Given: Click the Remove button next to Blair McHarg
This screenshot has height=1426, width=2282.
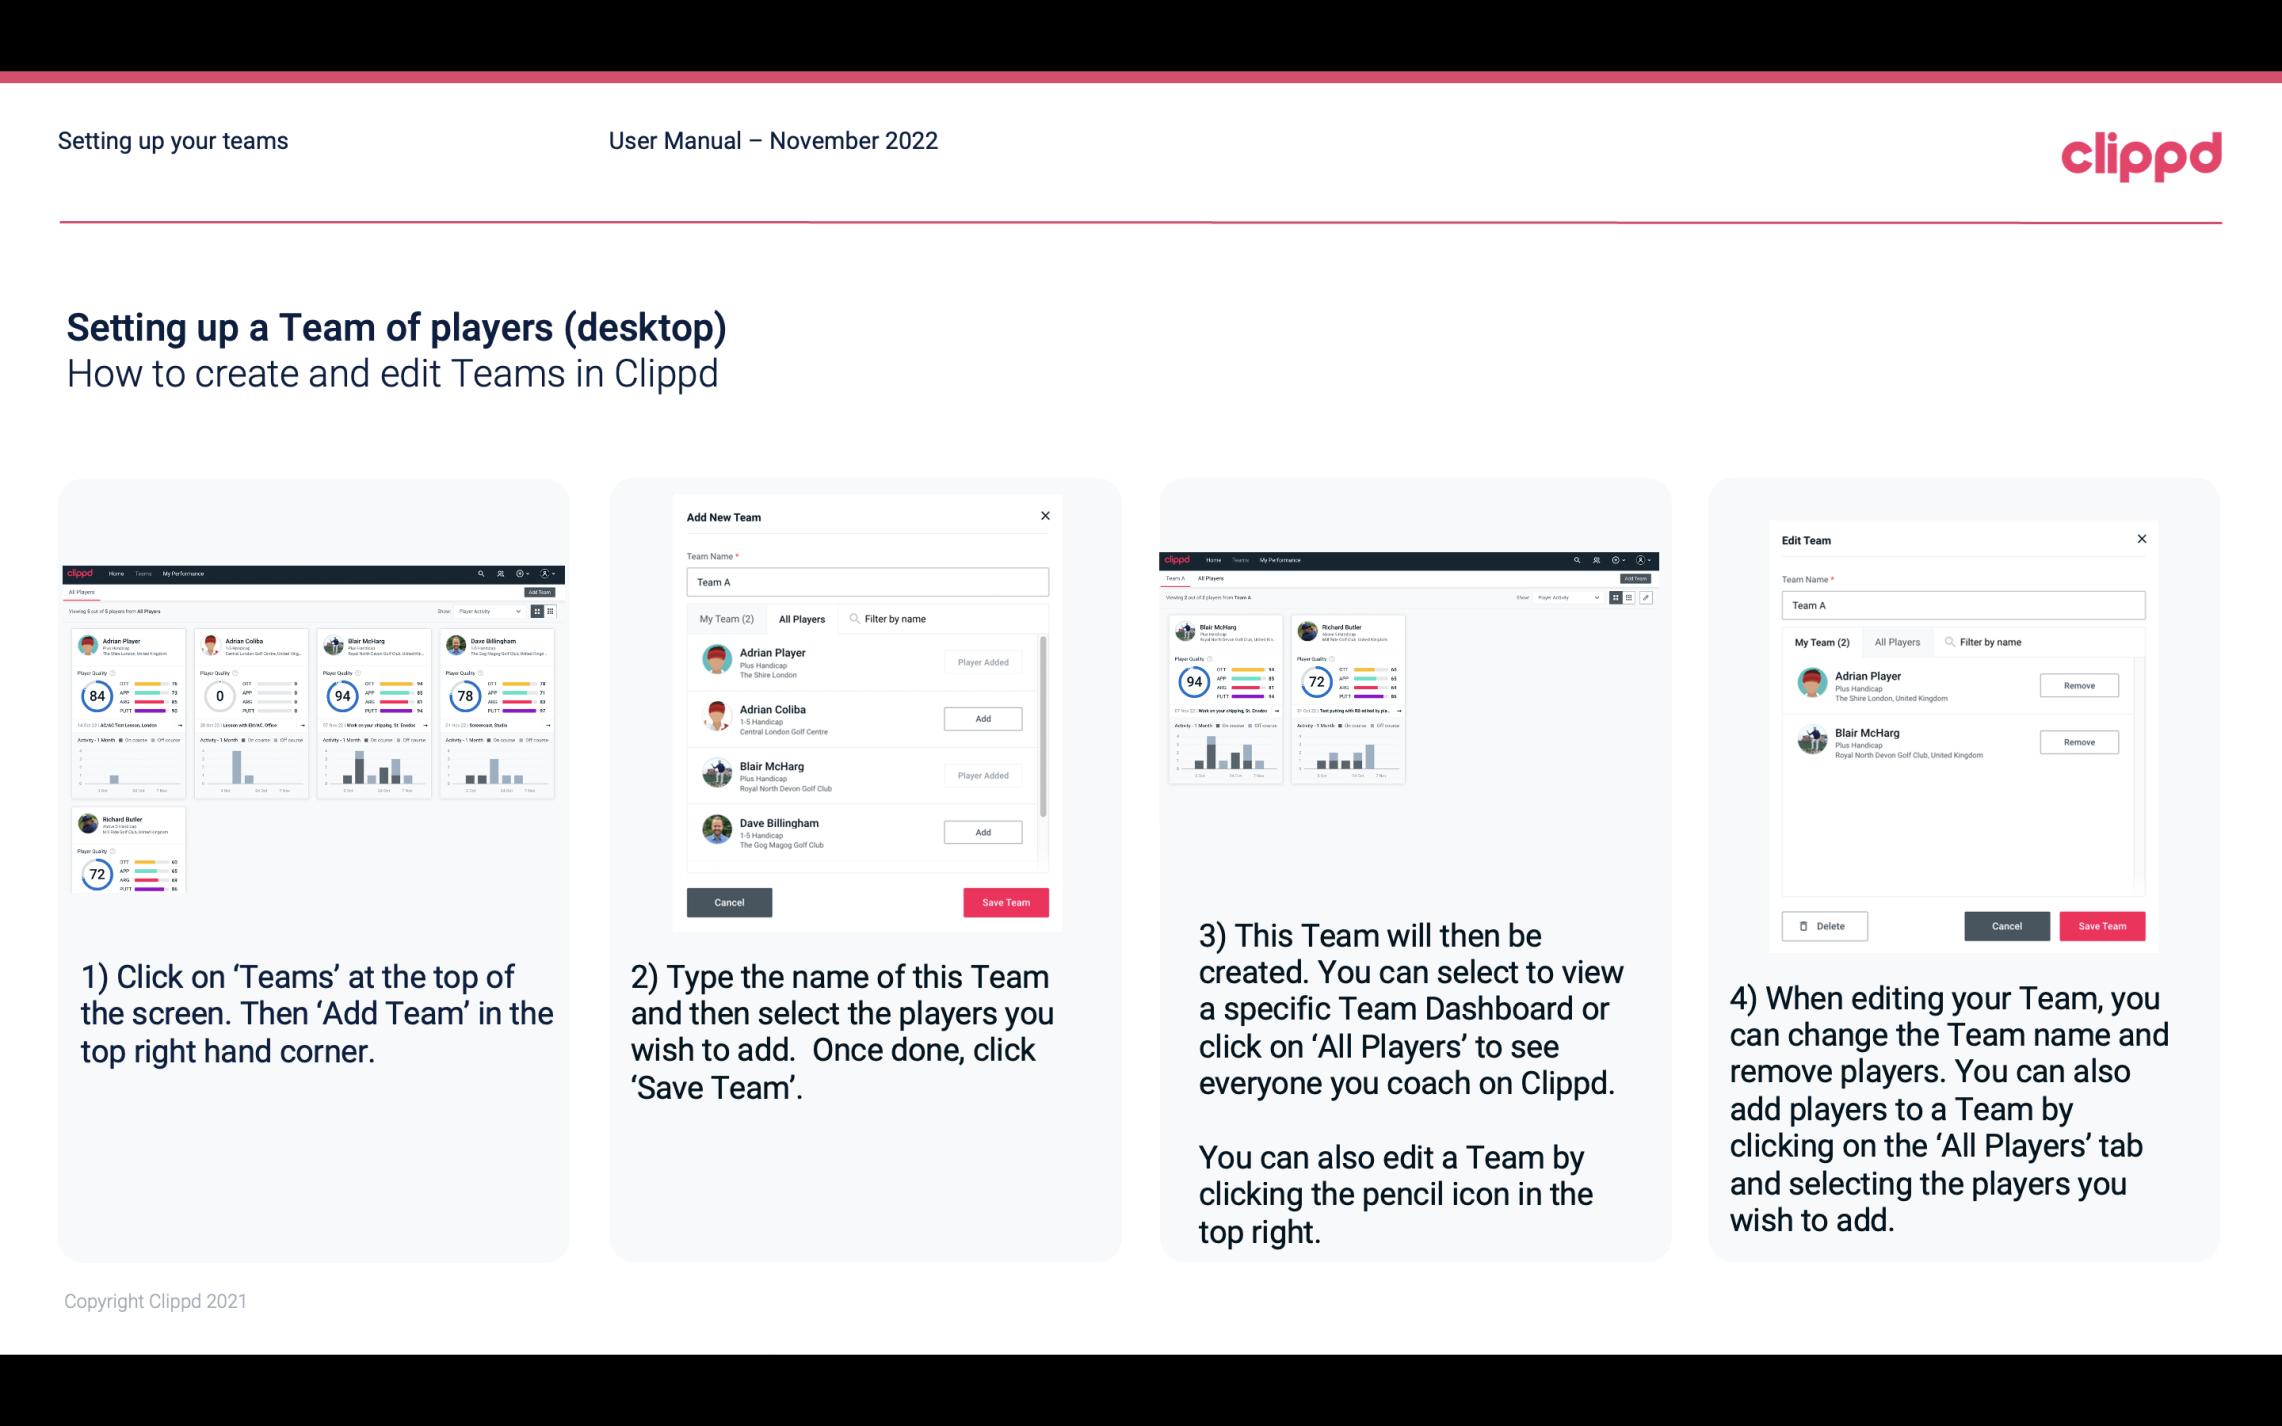Looking at the screenshot, I should tap(2080, 743).
